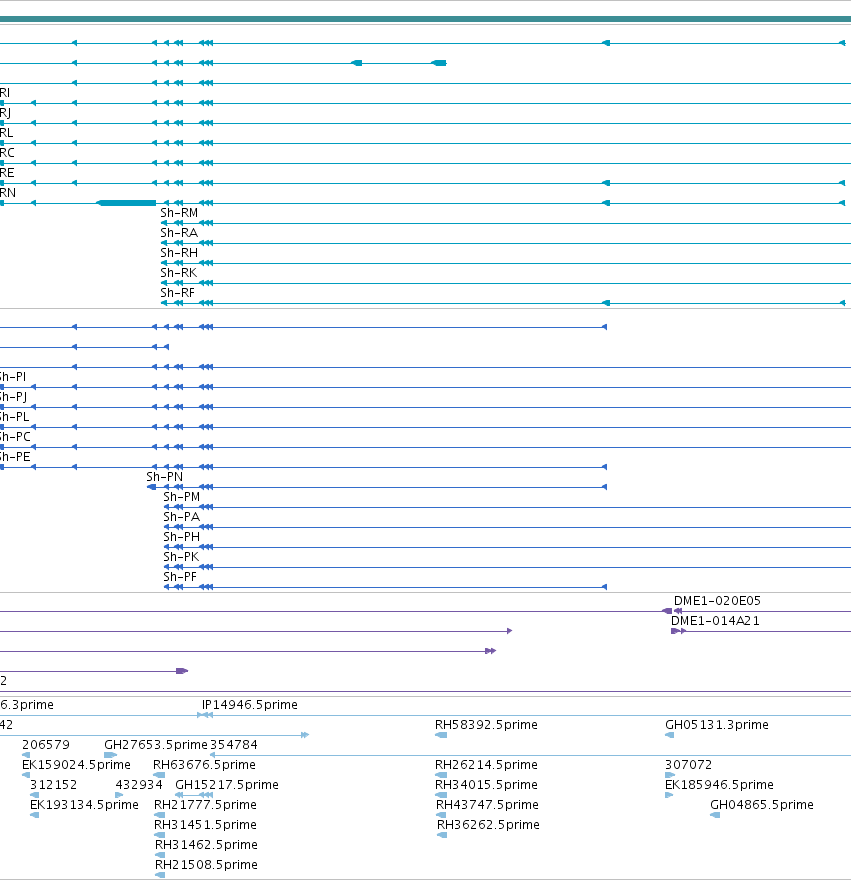The height and width of the screenshot is (880, 851).
Task: Open the RH34015.5prime EST label
Action: tap(486, 785)
